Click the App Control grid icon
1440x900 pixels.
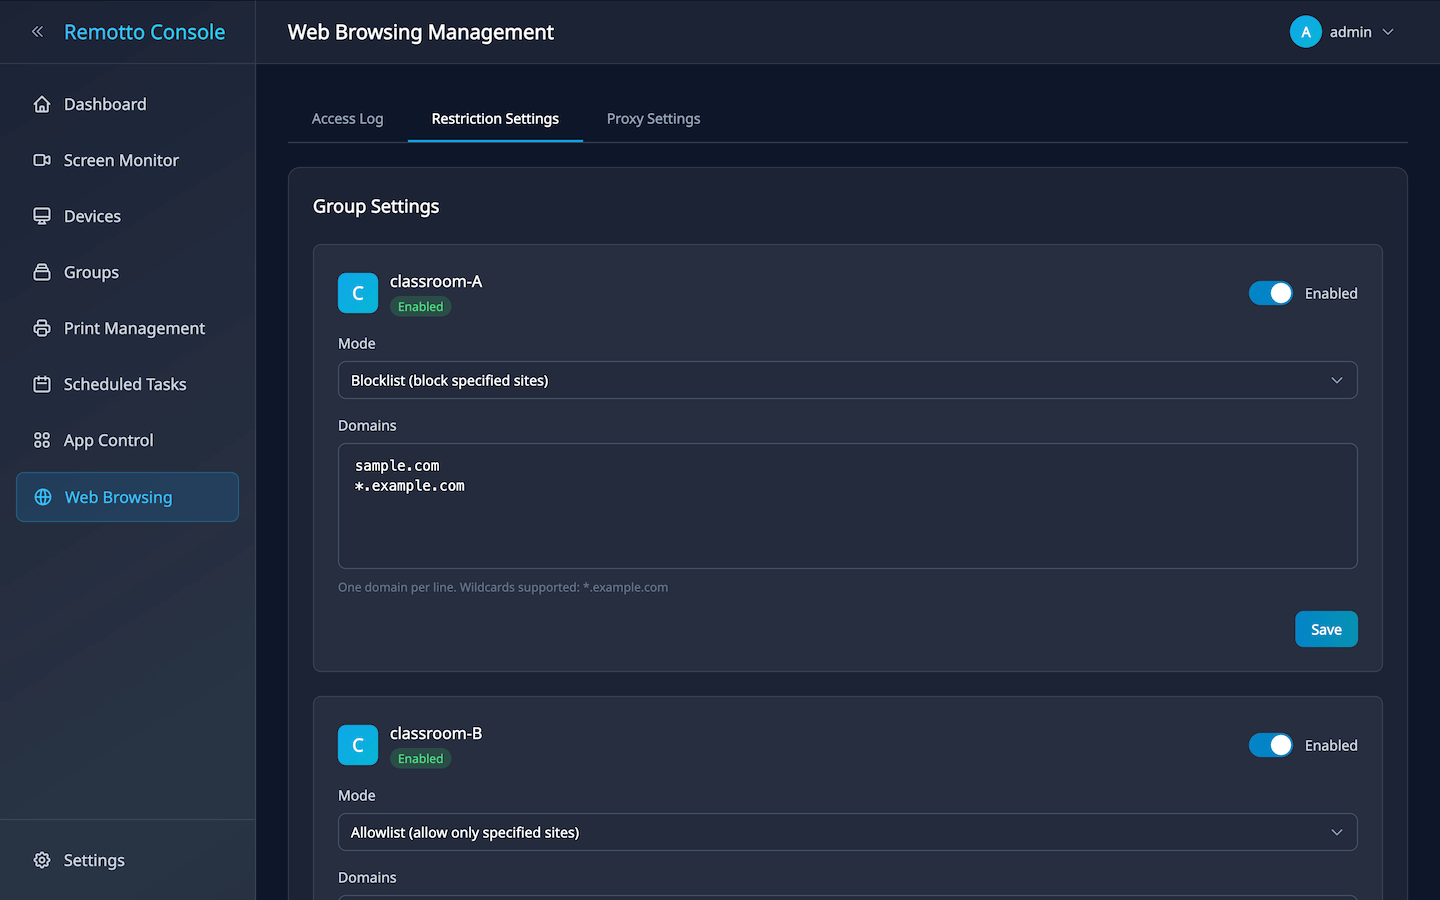coord(42,440)
